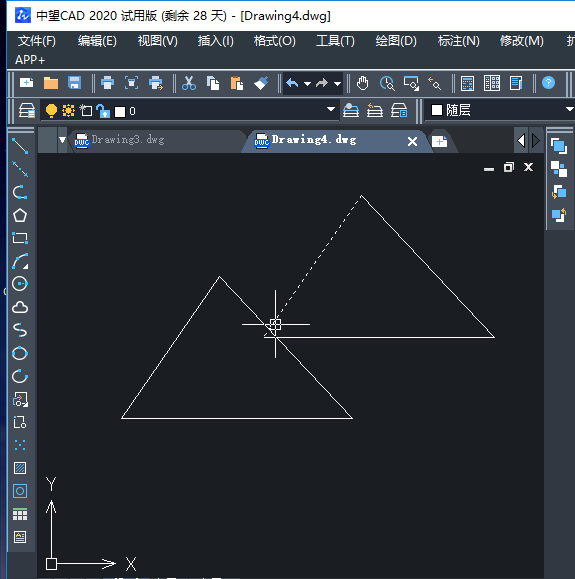Image resolution: width=575 pixels, height=579 pixels.
Task: Select the Create block tool
Action: [20, 422]
